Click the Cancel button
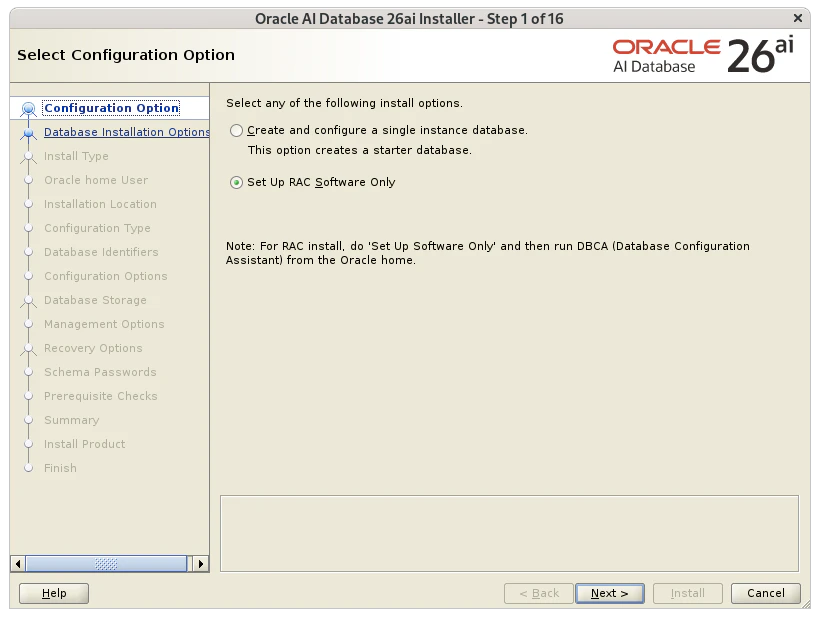Viewport: 820px width, 618px height. [x=766, y=593]
